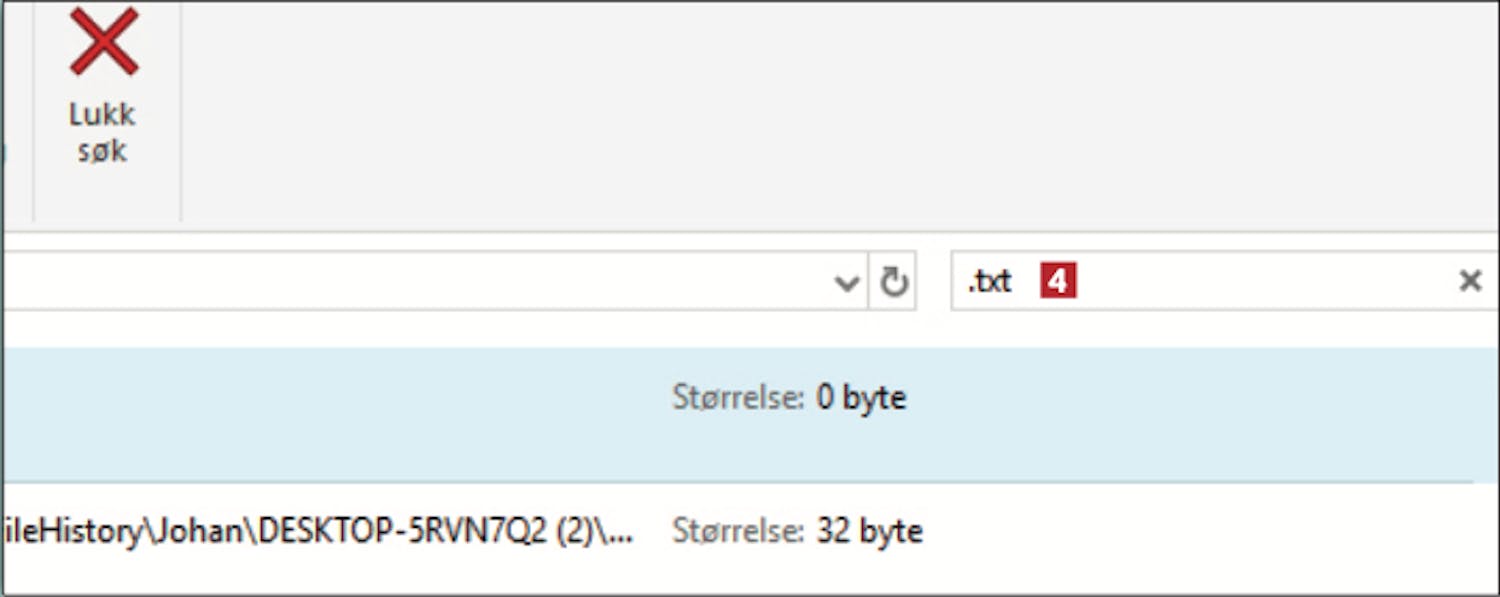The width and height of the screenshot is (1500, 597).
Task: Focus the search field containing .txt
Action: tap(1250, 282)
